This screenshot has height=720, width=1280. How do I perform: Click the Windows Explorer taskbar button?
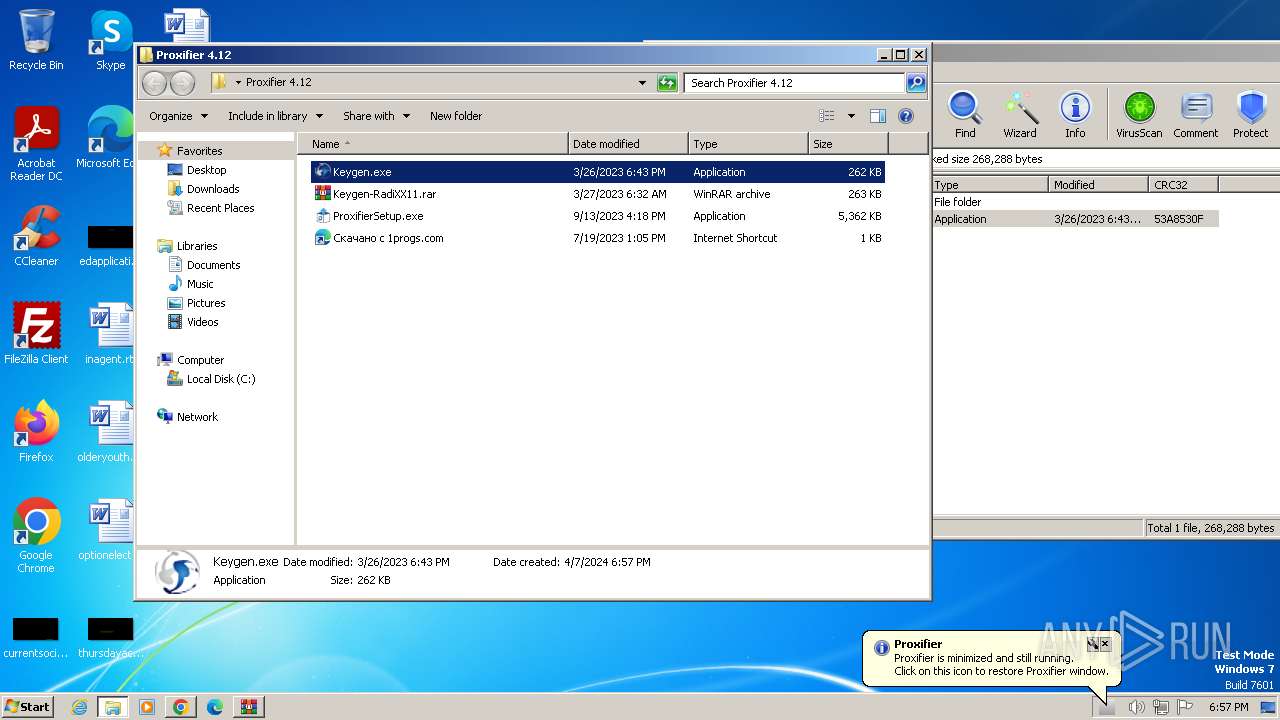click(113, 707)
